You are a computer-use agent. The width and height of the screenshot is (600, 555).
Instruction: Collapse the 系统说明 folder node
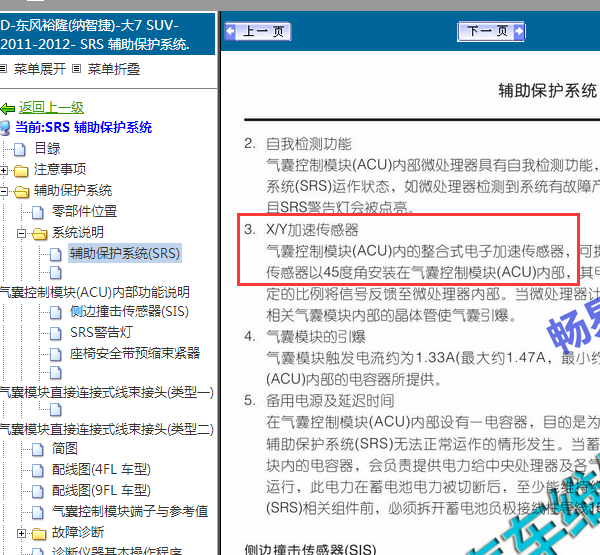[x=22, y=233]
